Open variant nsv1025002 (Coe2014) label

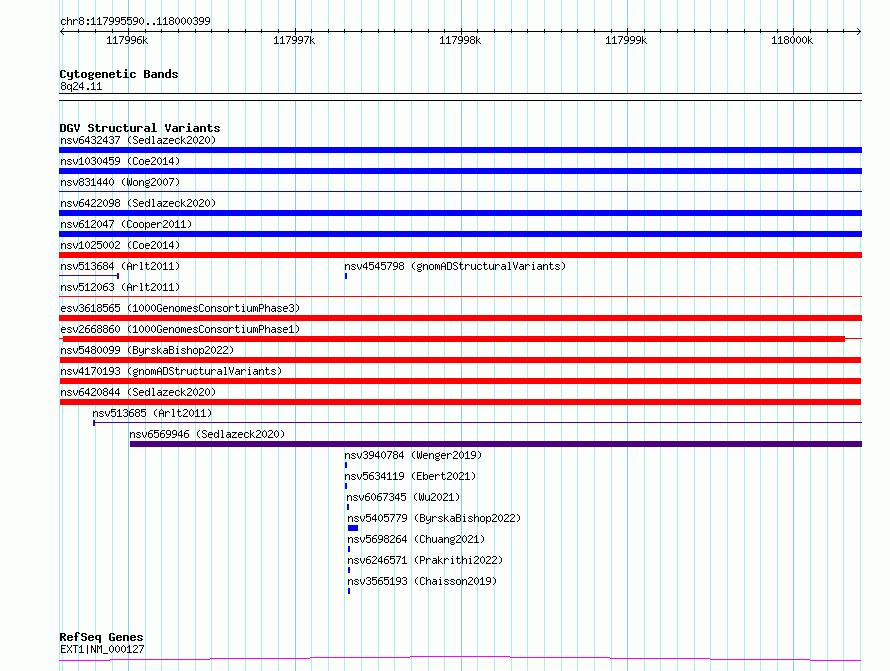pos(120,245)
